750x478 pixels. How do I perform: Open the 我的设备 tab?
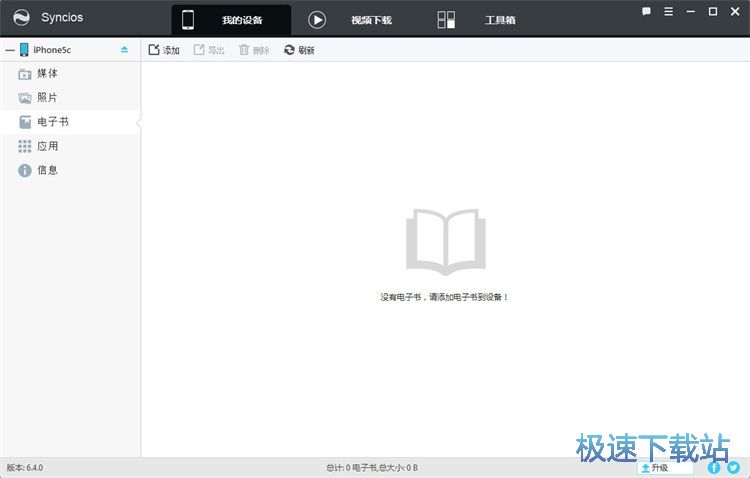click(231, 20)
